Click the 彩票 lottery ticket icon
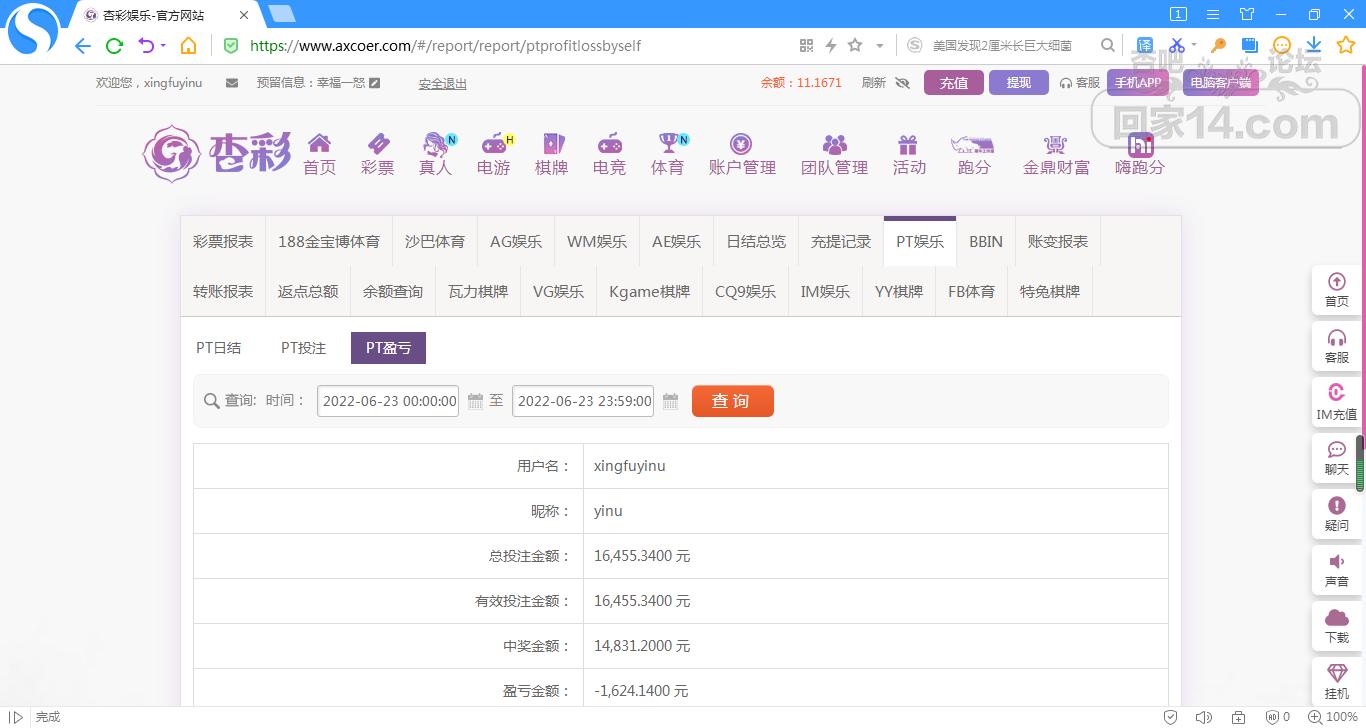 tap(377, 144)
